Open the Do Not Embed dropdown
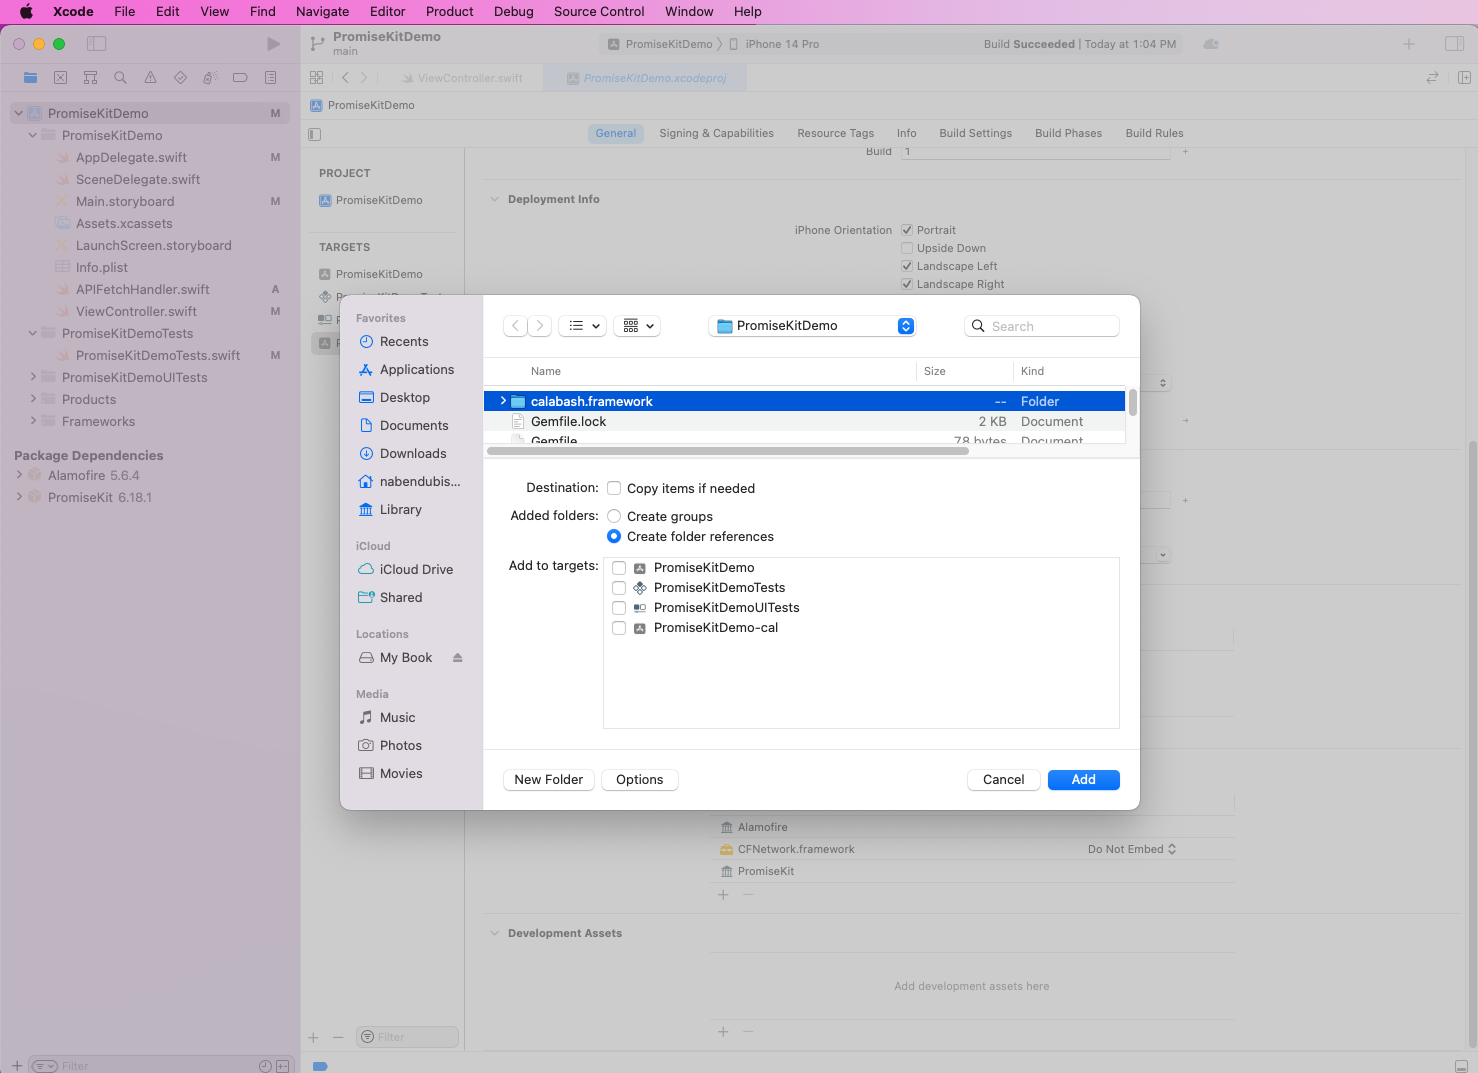1478x1073 pixels. click(x=1132, y=850)
